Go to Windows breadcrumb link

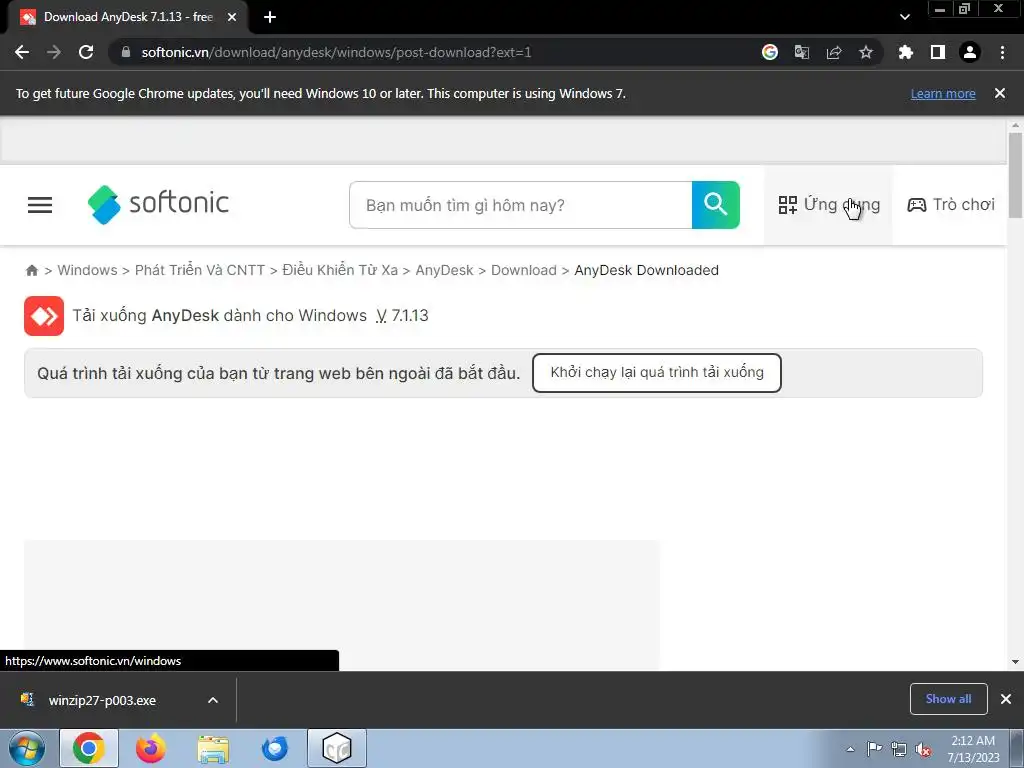[88, 270]
